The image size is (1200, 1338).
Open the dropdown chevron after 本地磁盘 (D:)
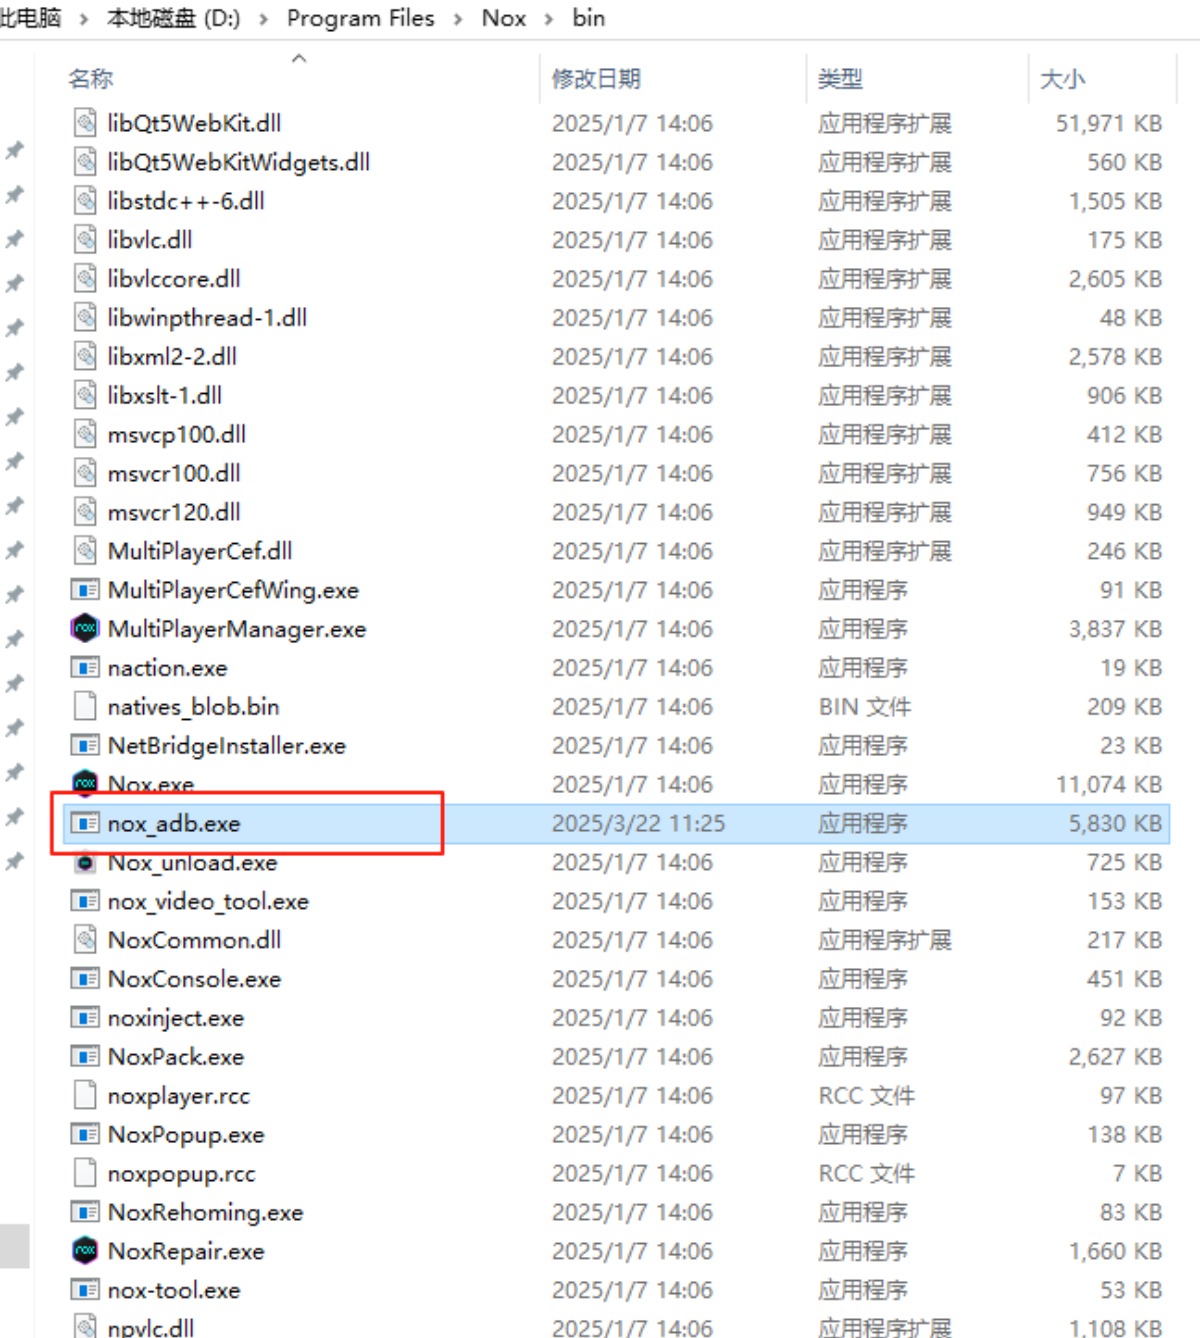click(x=264, y=19)
